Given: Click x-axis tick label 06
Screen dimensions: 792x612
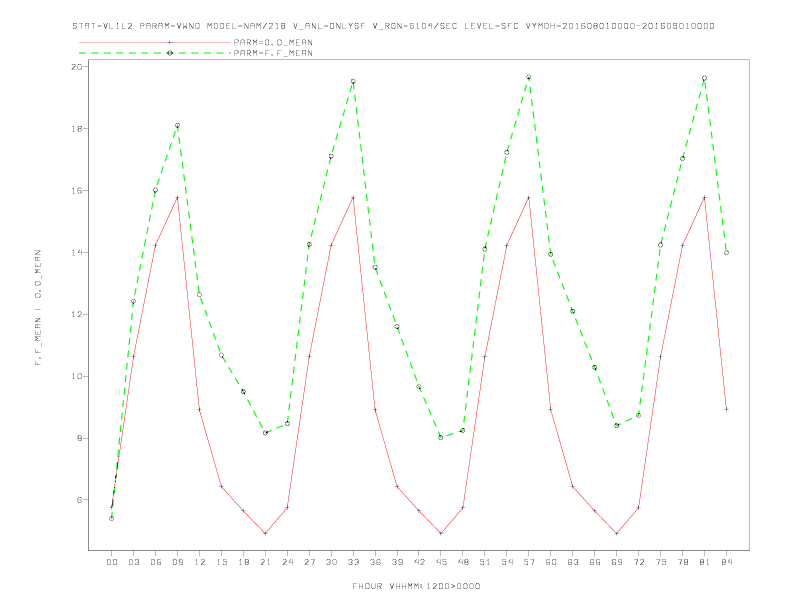Looking at the screenshot, I should (156, 562).
